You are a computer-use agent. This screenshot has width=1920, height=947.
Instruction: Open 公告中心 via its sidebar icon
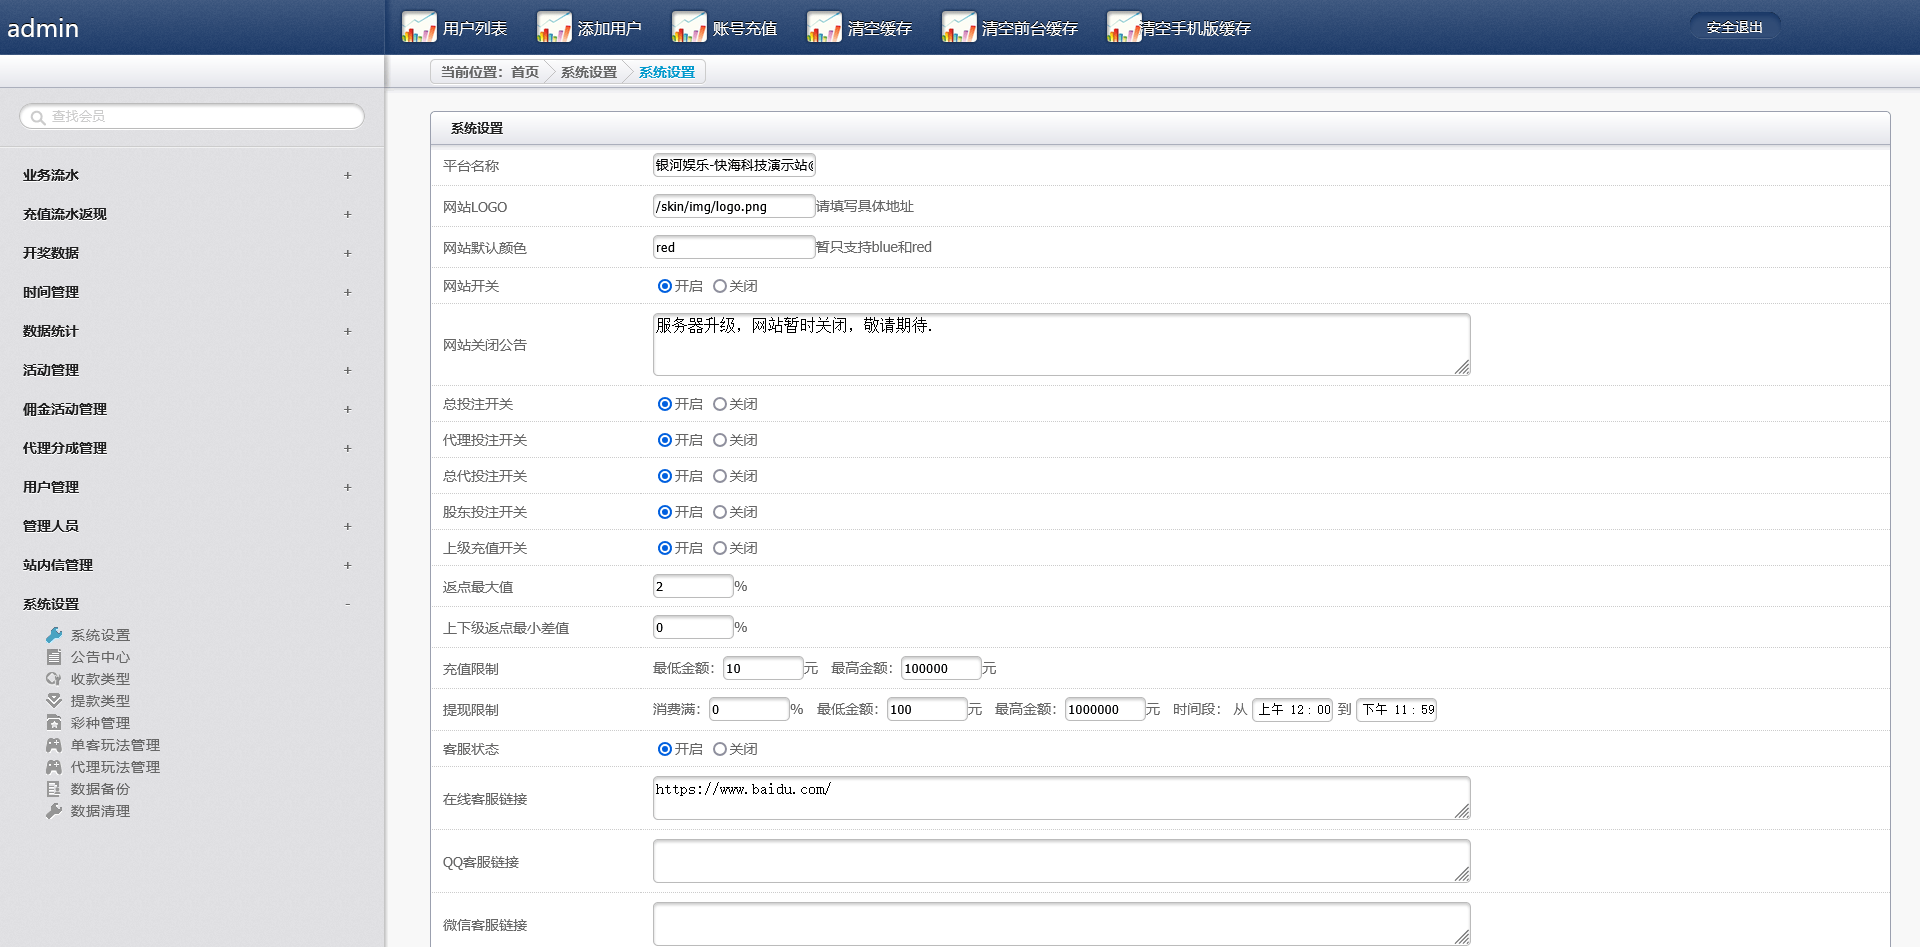(x=54, y=657)
